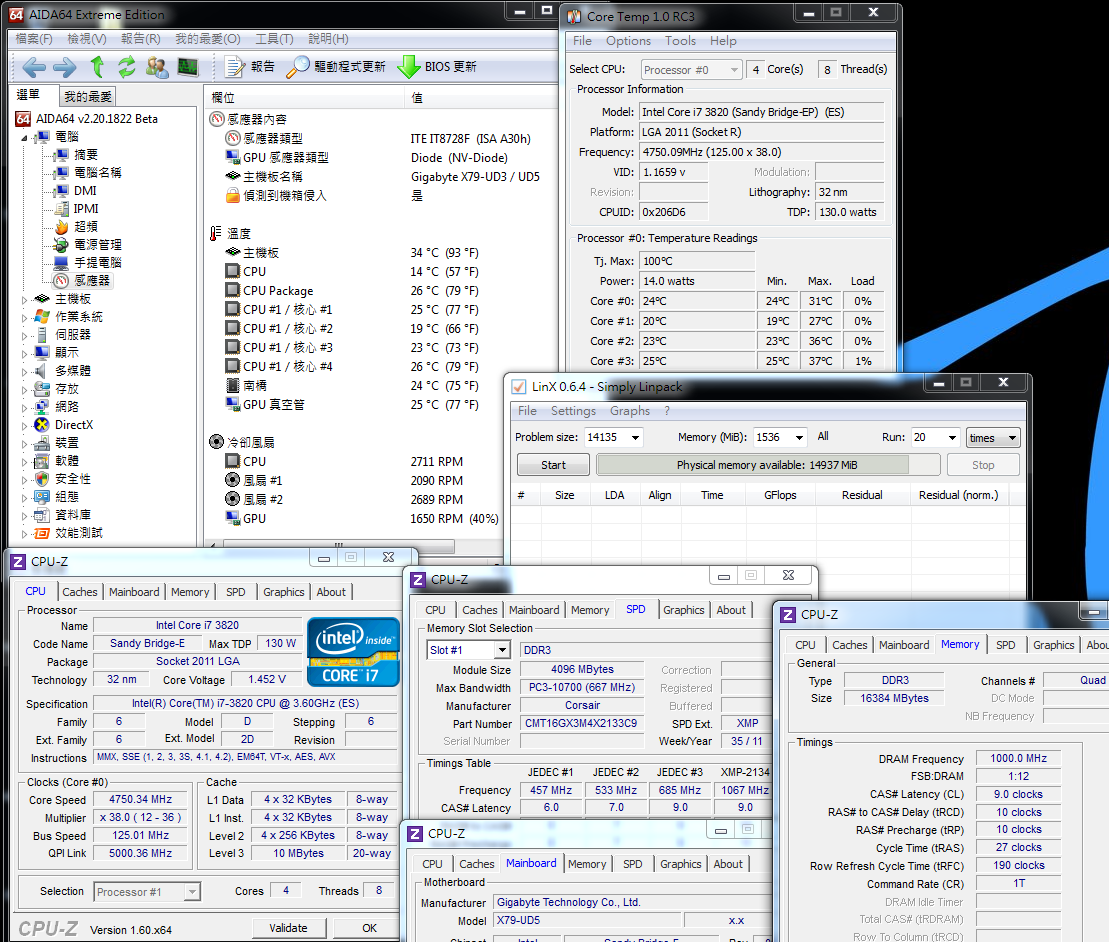Viewport: 1109px width, 942px height.
Task: Click the Physical memory available progress bar
Action: (768, 465)
